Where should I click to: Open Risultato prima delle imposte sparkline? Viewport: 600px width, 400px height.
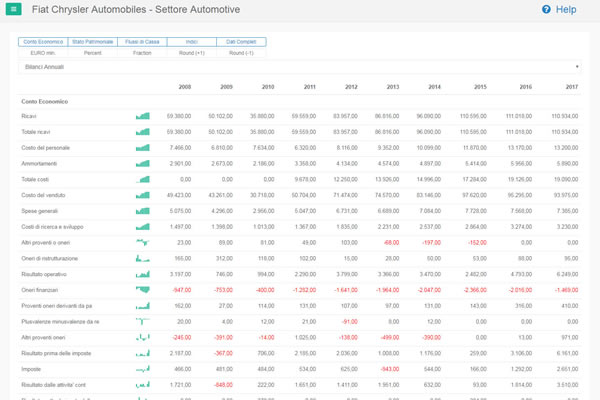click(x=143, y=353)
